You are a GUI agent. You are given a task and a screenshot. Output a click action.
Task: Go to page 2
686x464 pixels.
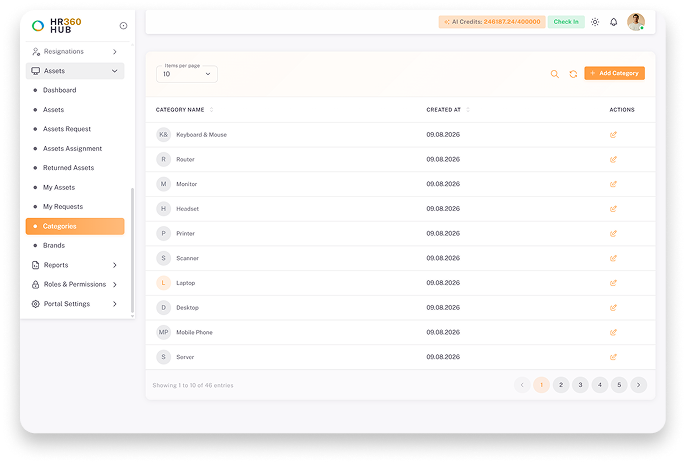click(561, 385)
